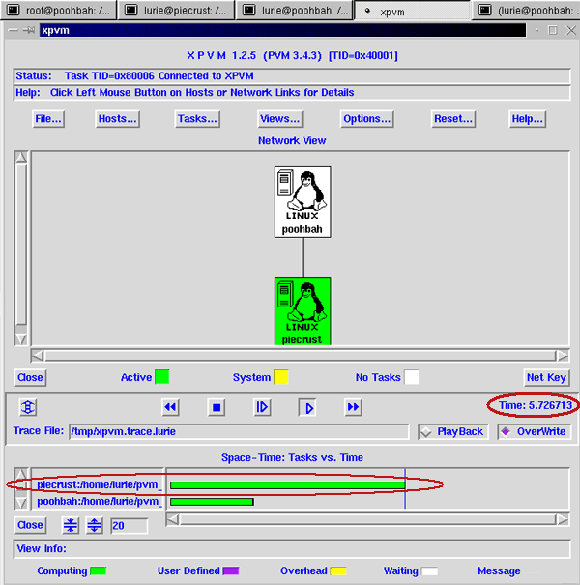Click the task height field showing 20
This screenshot has width=580, height=585.
(129, 526)
